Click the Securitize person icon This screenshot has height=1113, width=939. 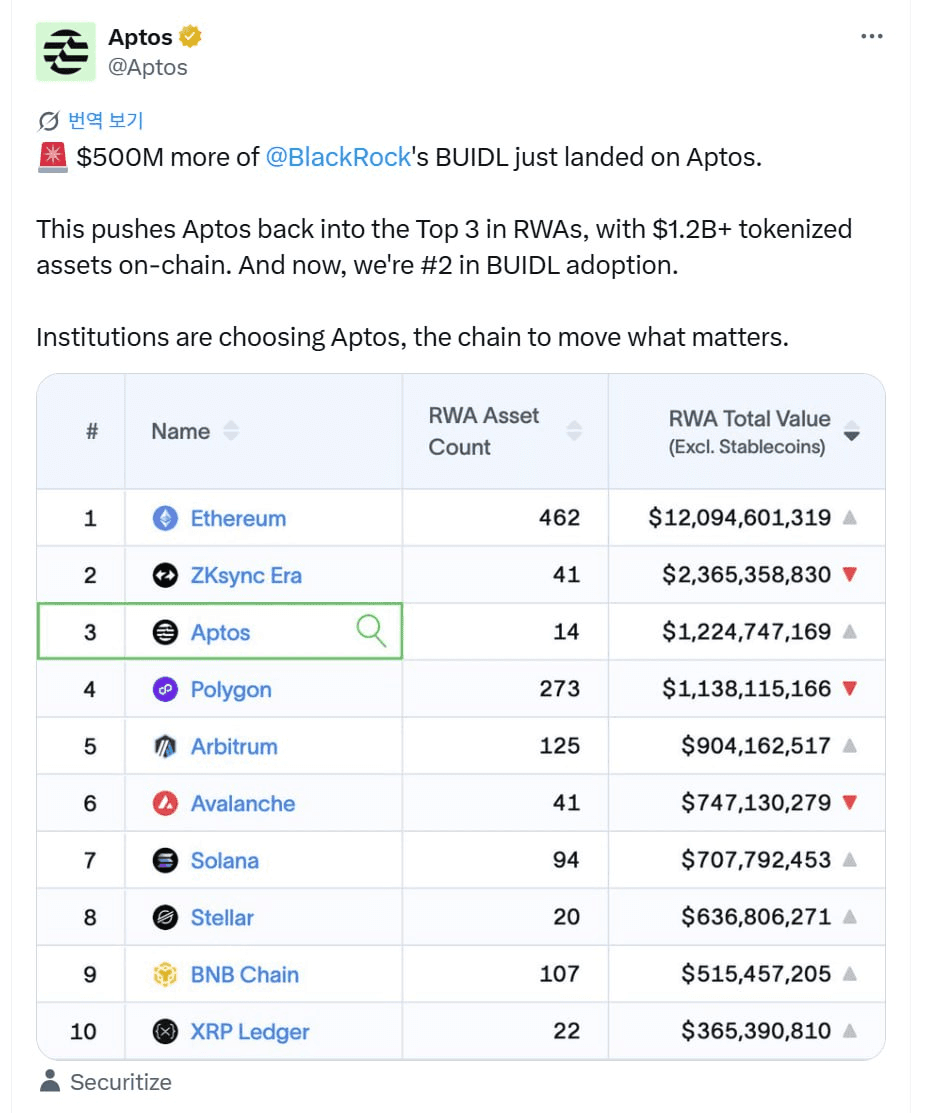point(49,1081)
